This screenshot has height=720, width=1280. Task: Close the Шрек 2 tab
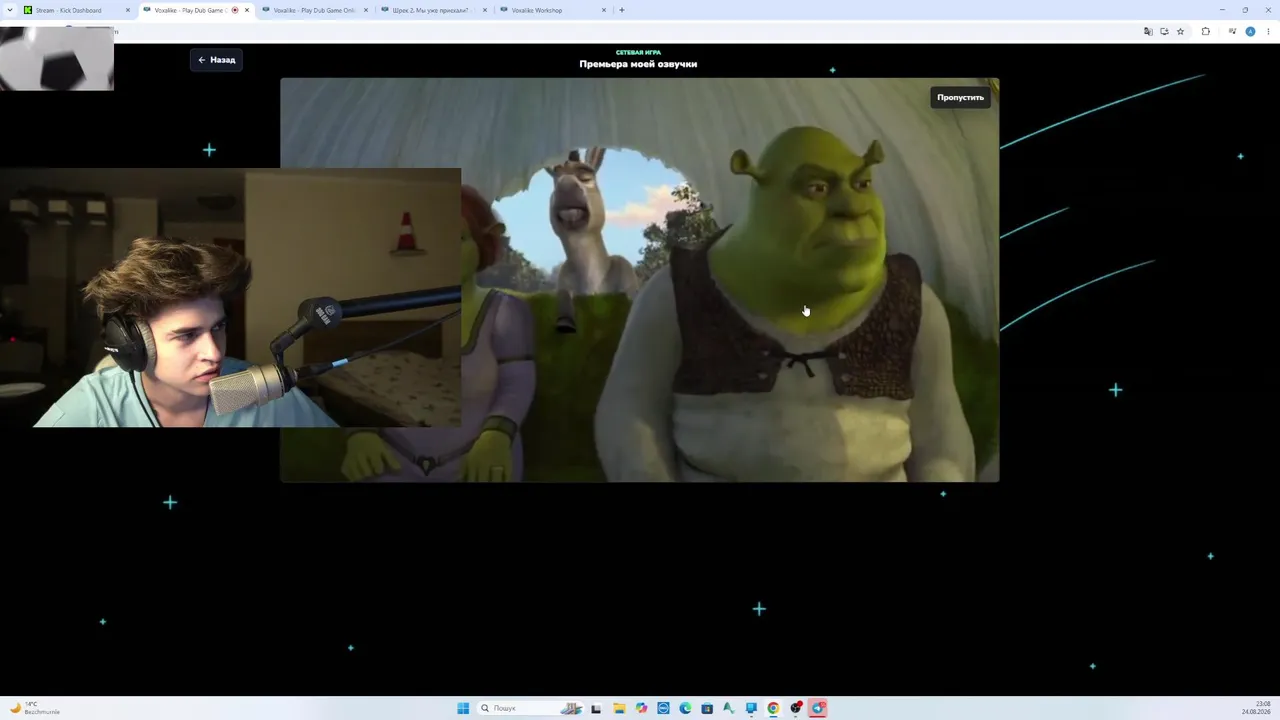[485, 10]
